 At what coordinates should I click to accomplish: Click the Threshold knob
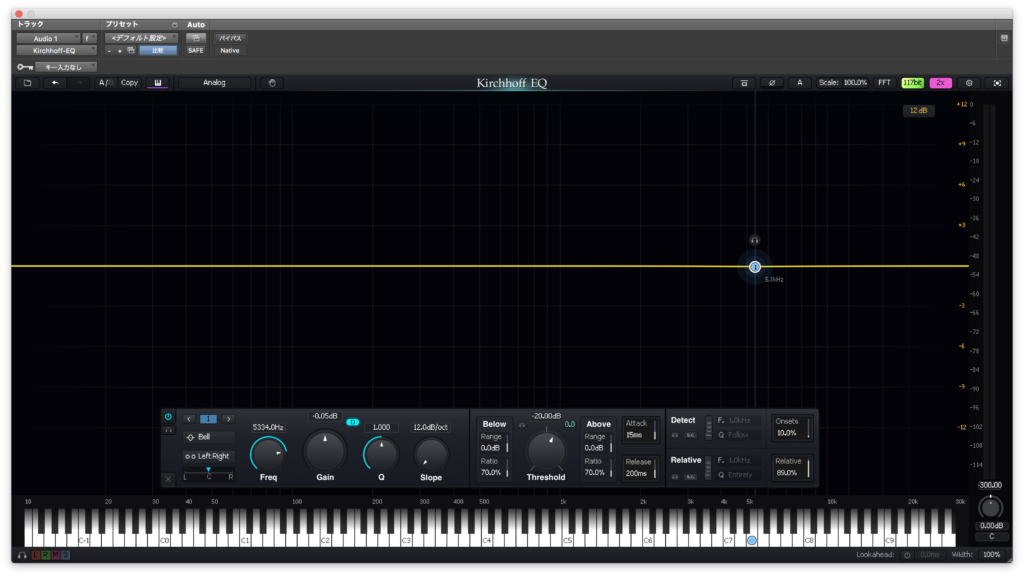pos(546,450)
